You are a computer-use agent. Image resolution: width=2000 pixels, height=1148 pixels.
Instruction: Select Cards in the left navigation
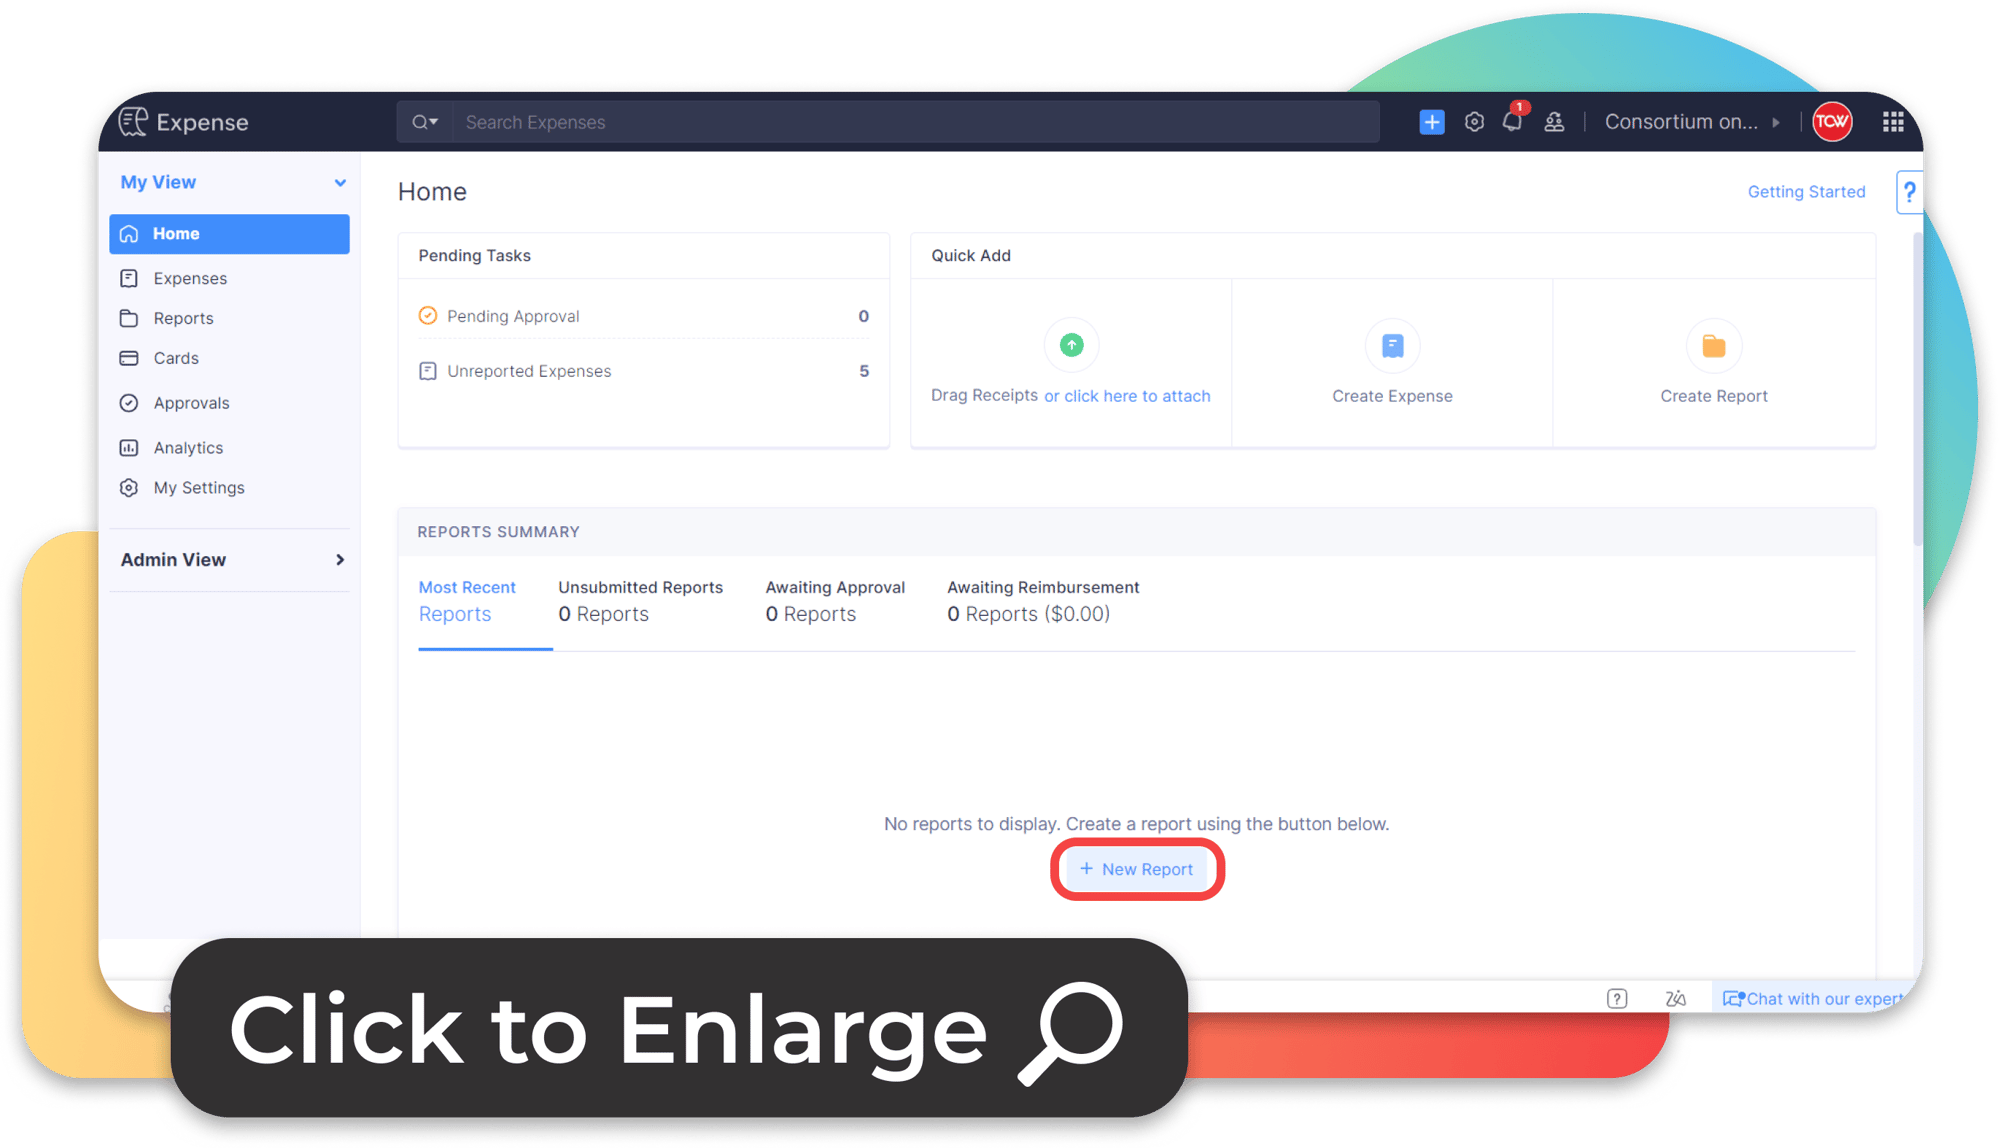point(176,358)
